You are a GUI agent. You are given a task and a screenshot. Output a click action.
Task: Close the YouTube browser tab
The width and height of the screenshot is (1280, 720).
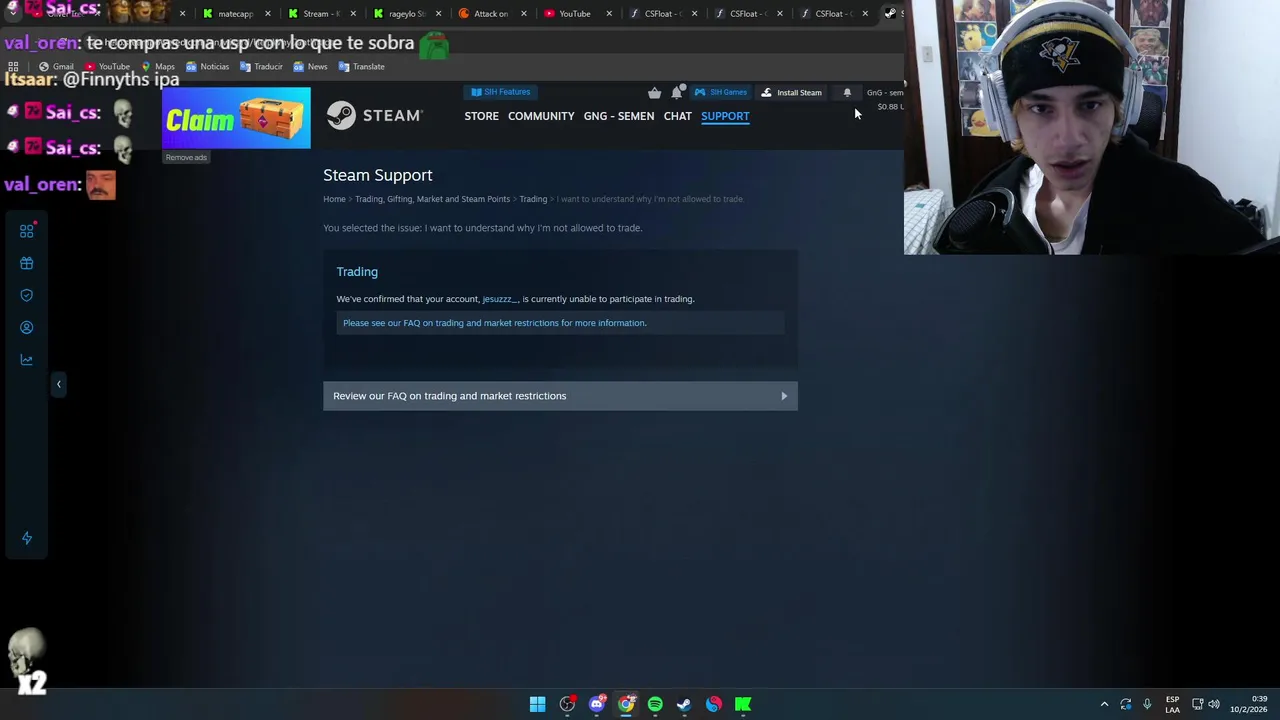pyautogui.click(x=609, y=14)
